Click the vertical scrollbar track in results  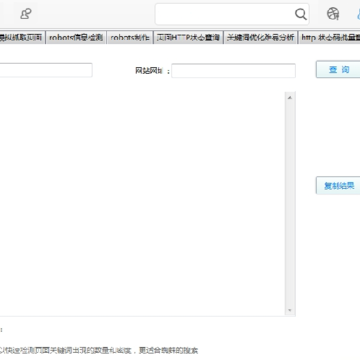pyautogui.click(x=290, y=204)
